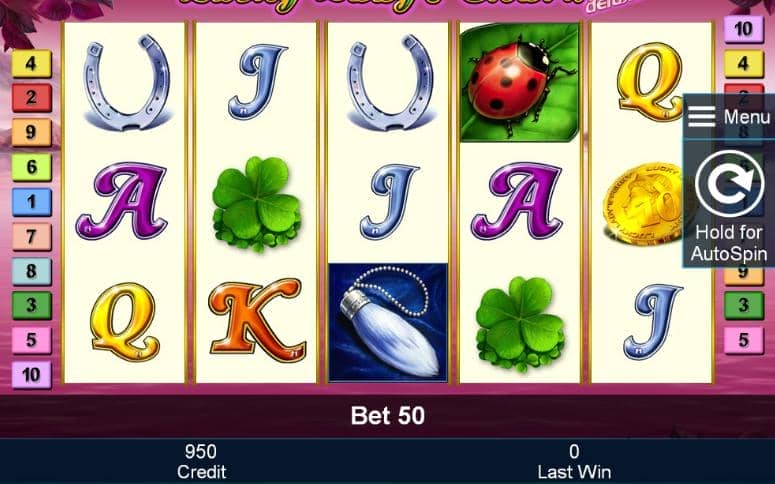The height and width of the screenshot is (484, 775).
Task: Click the orange K symbol
Action: pyautogui.click(x=257, y=320)
